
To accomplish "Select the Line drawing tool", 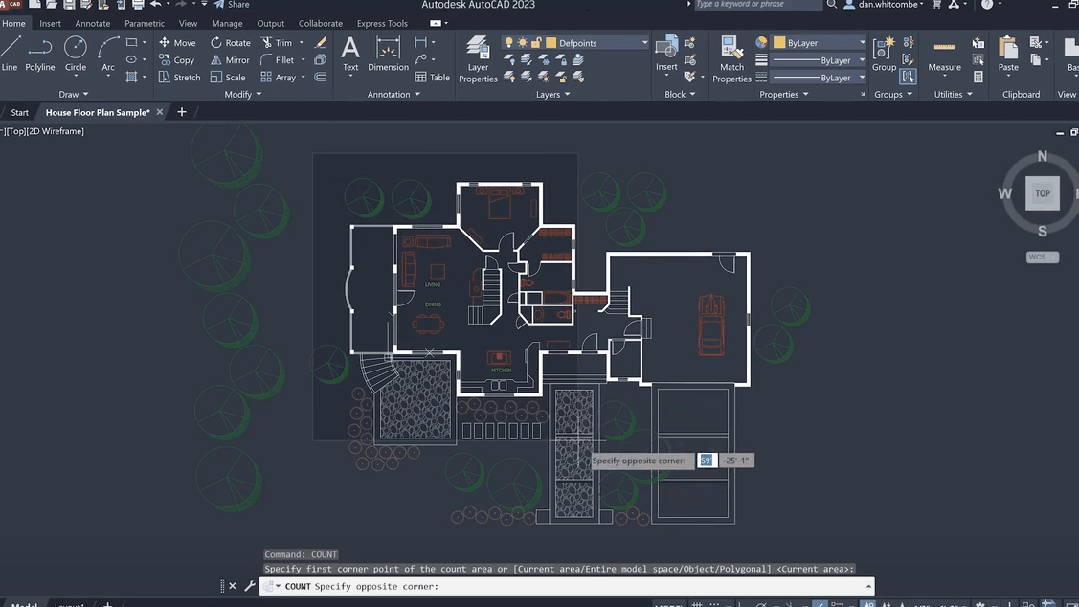I will coord(10,53).
